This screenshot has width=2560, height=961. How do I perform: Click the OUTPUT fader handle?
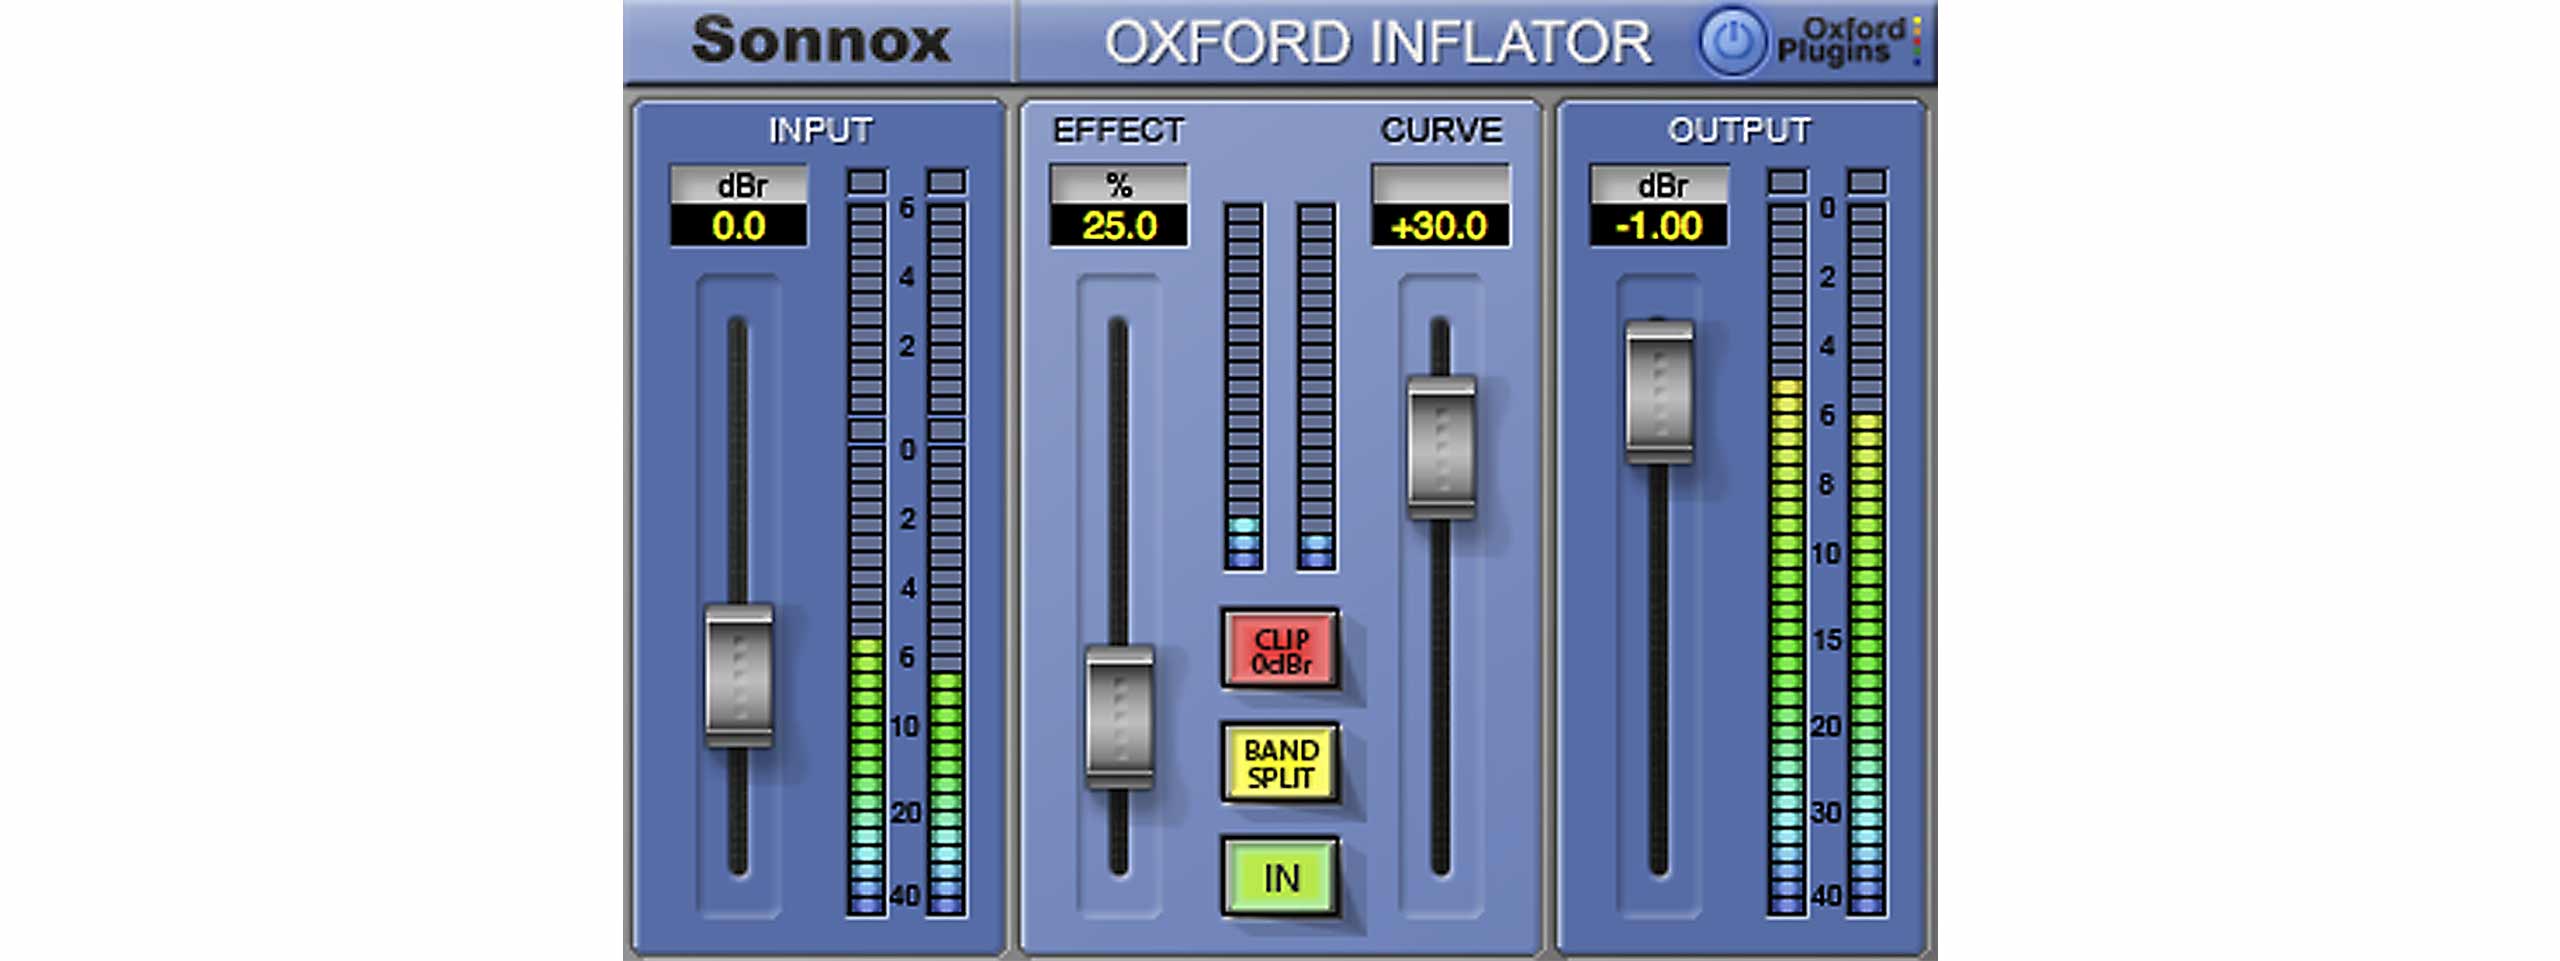(1659, 391)
